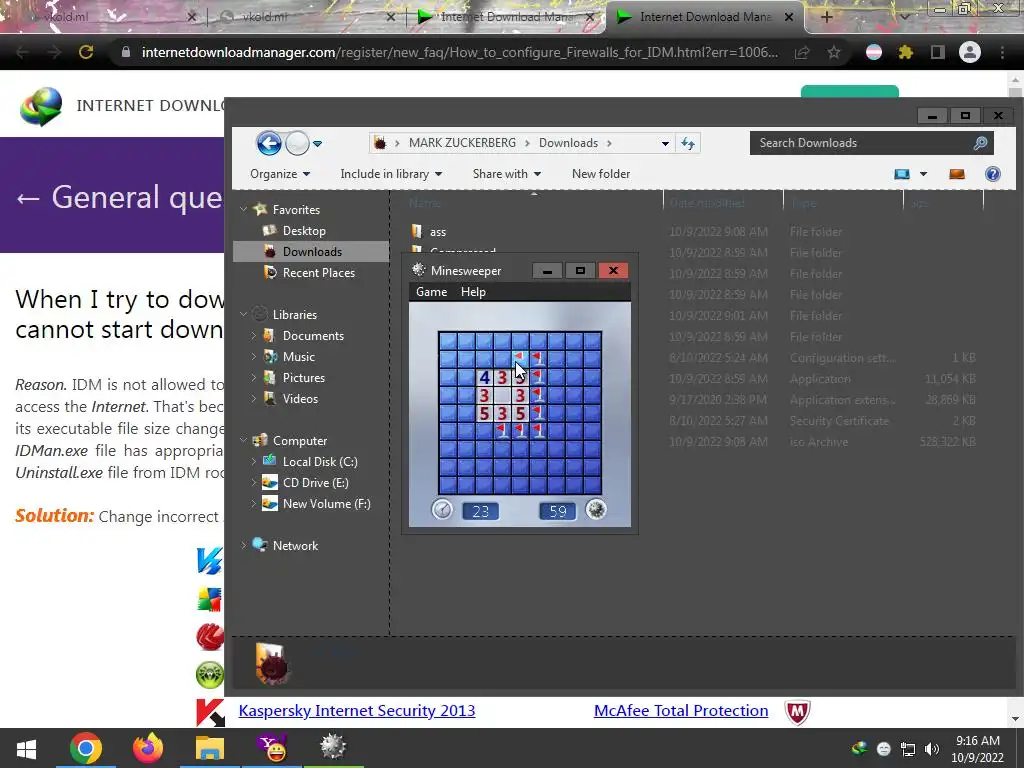Reload the page in Chrome
The width and height of the screenshot is (1024, 768).
click(x=86, y=52)
